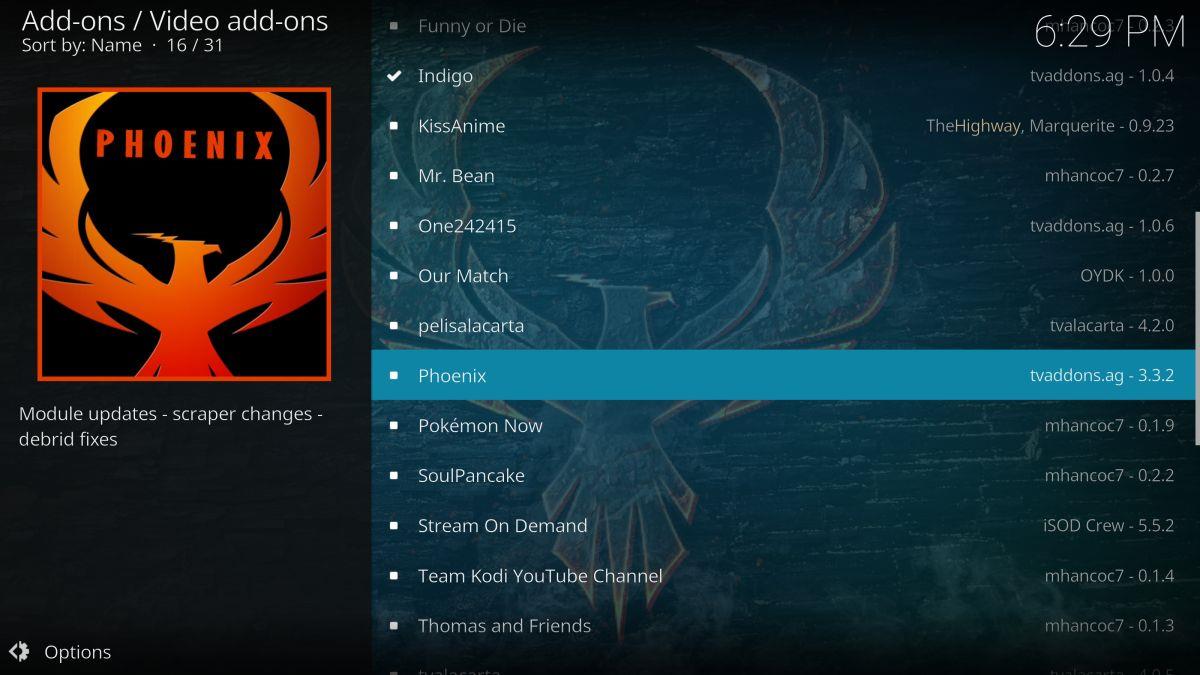Open the Options gear icon
Screen dimensions: 1200x675
click(19, 652)
